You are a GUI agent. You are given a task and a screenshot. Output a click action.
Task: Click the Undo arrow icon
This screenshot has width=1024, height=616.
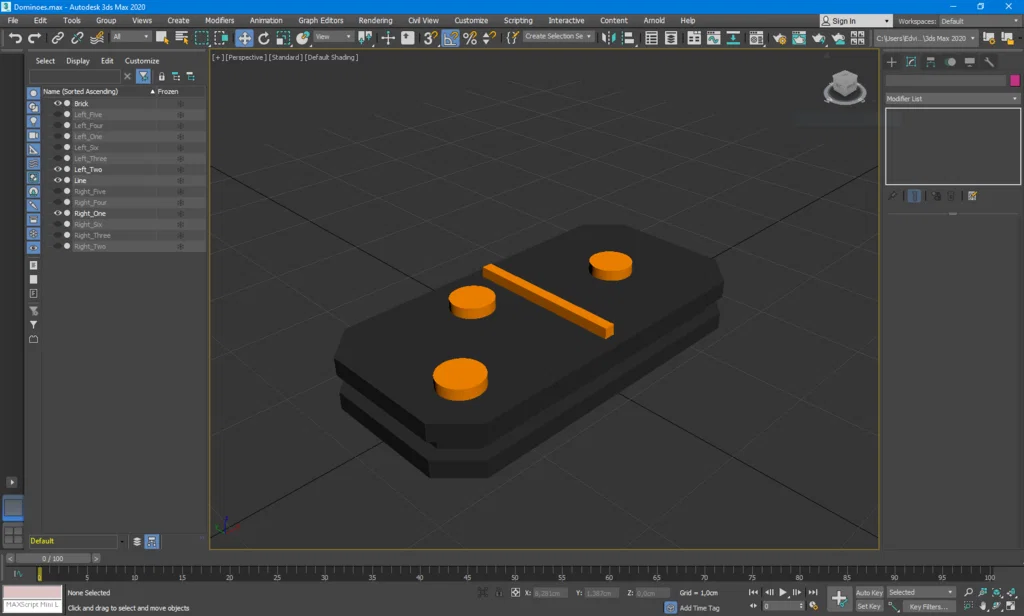[15, 38]
